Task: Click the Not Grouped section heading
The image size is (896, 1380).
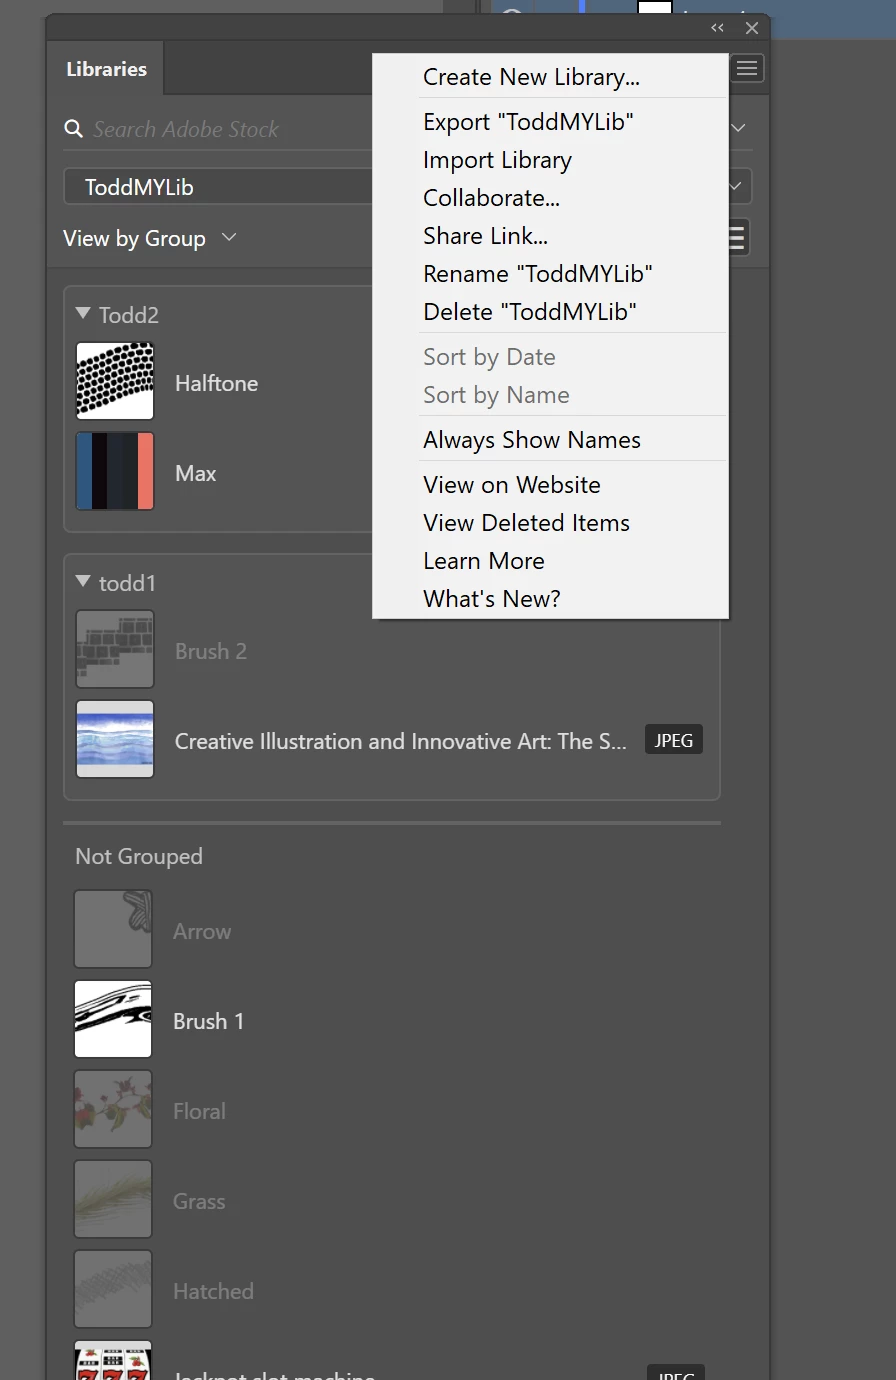Action: [x=139, y=856]
